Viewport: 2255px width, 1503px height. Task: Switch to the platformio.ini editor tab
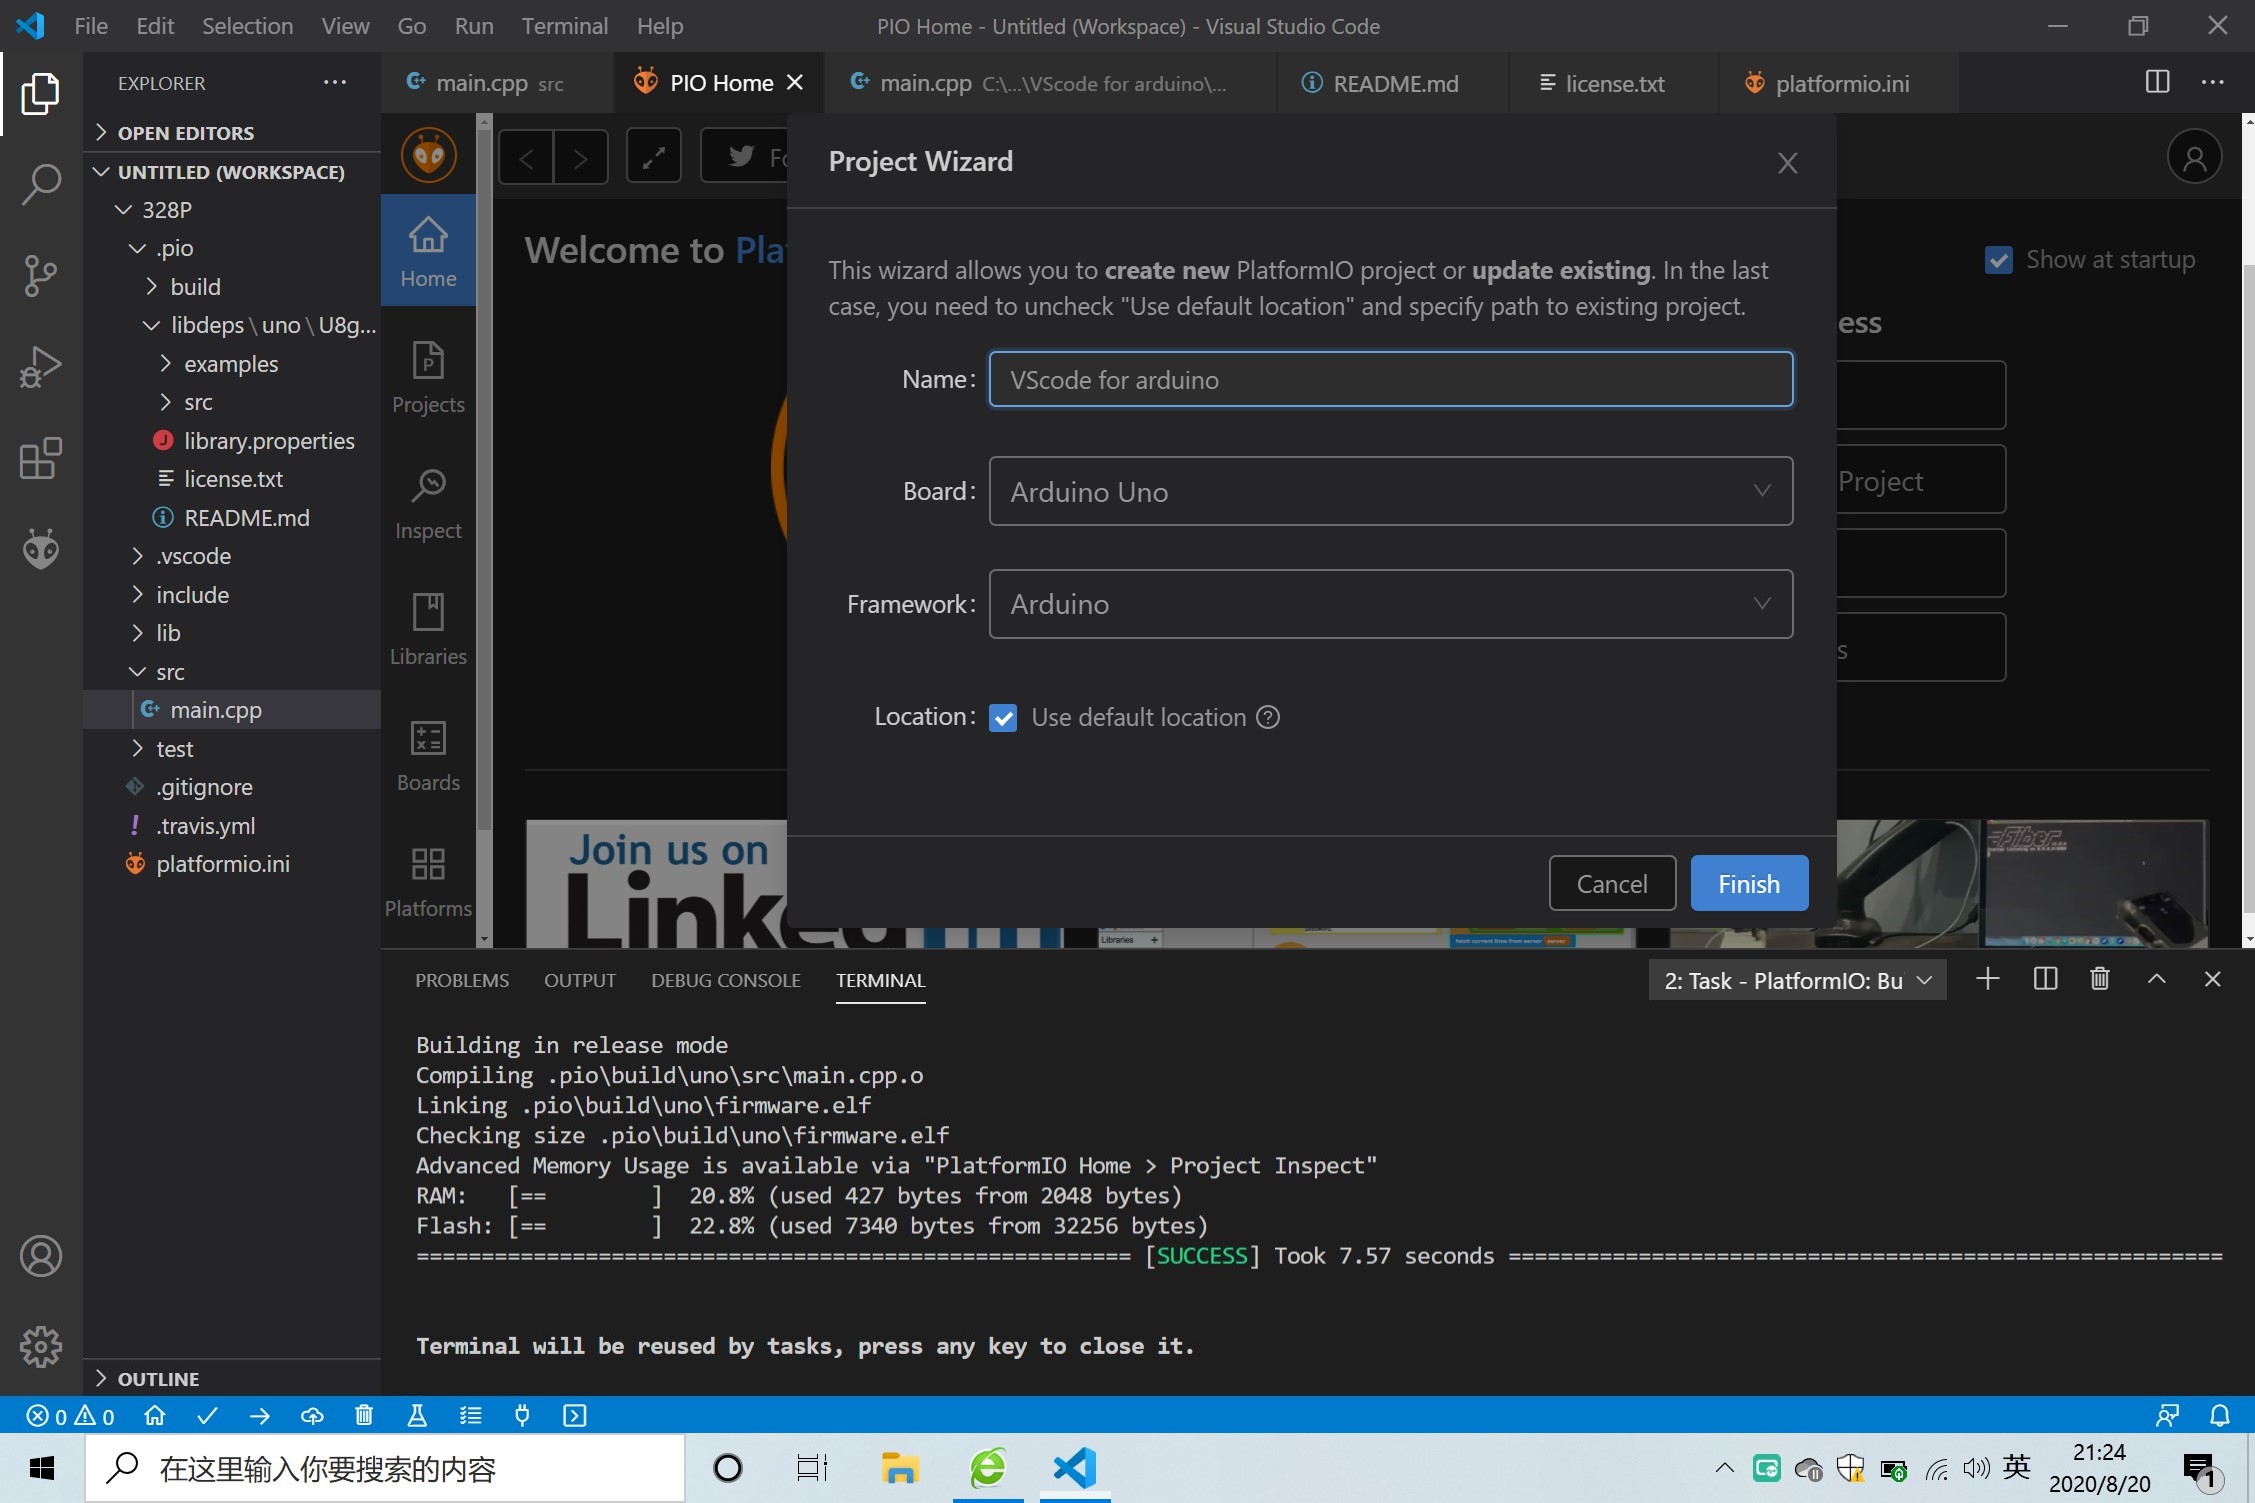tap(1840, 83)
